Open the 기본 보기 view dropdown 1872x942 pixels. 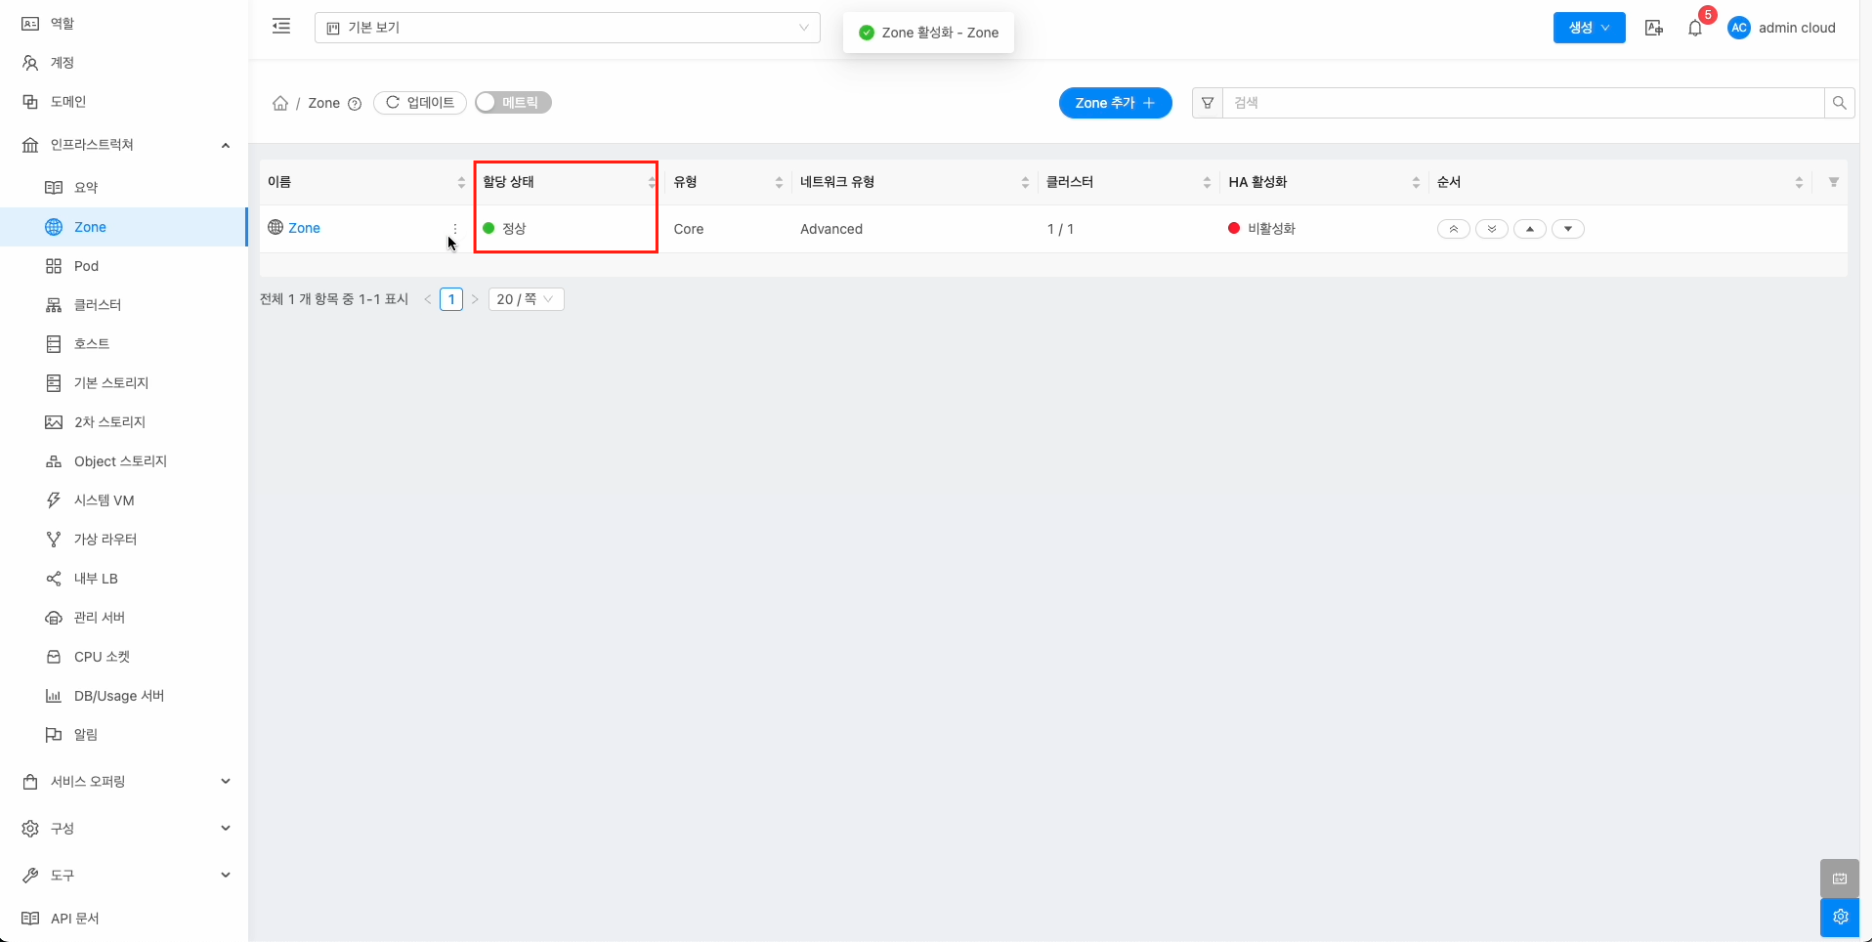(x=567, y=28)
